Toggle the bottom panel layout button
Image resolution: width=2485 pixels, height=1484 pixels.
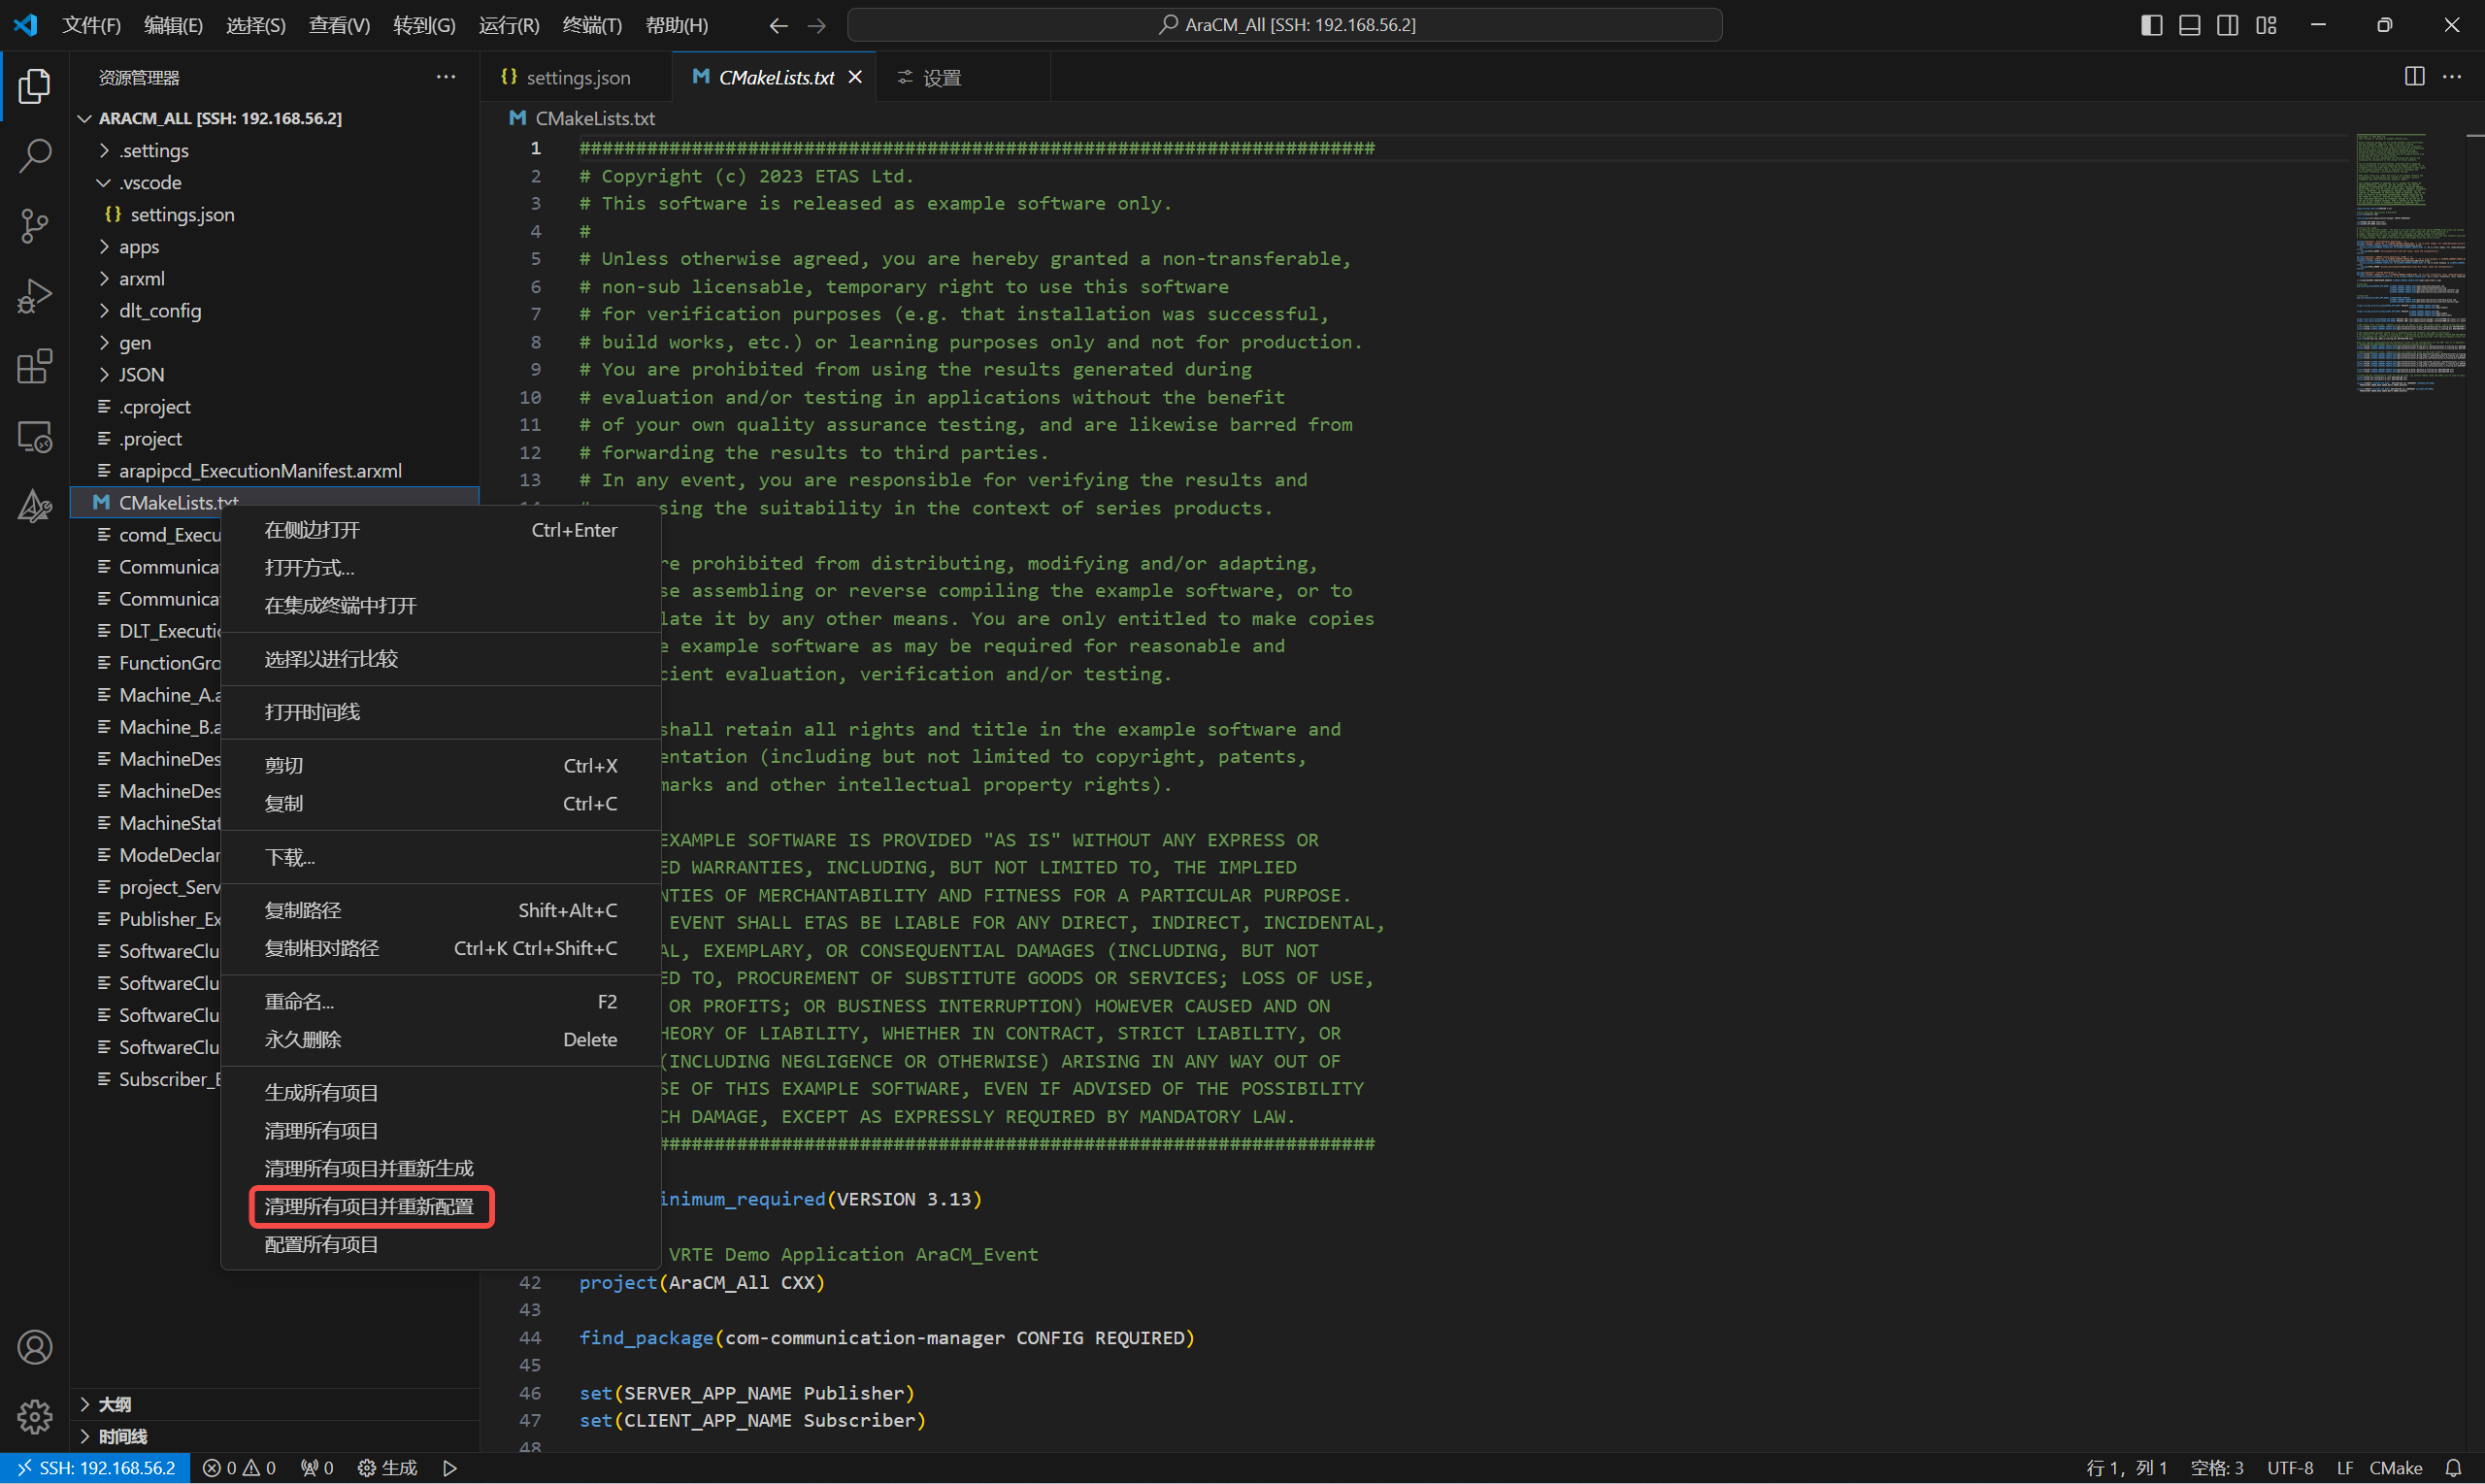pyautogui.click(x=2190, y=25)
